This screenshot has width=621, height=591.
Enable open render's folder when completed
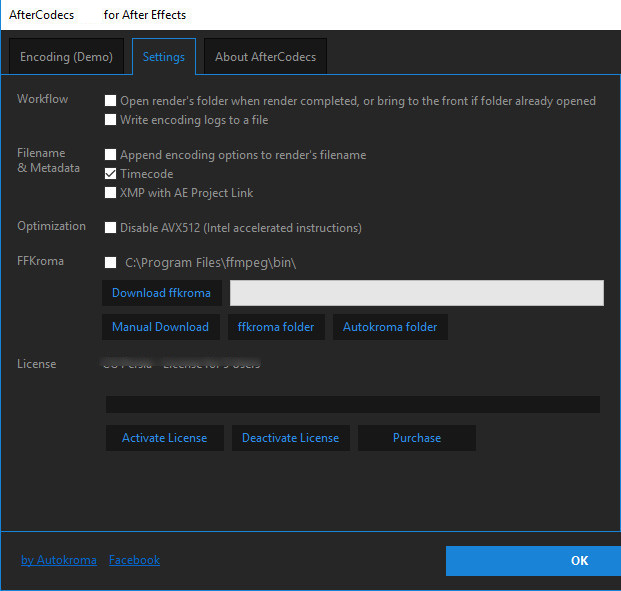coord(110,101)
